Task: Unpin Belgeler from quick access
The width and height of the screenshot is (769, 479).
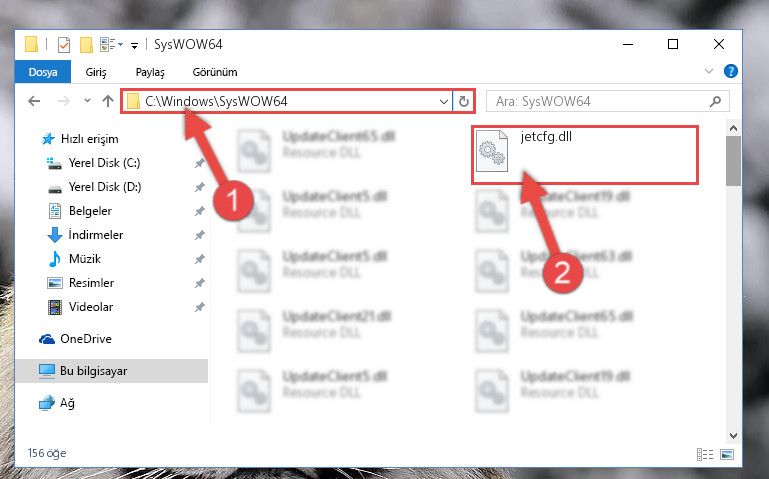Action: pyautogui.click(x=199, y=211)
